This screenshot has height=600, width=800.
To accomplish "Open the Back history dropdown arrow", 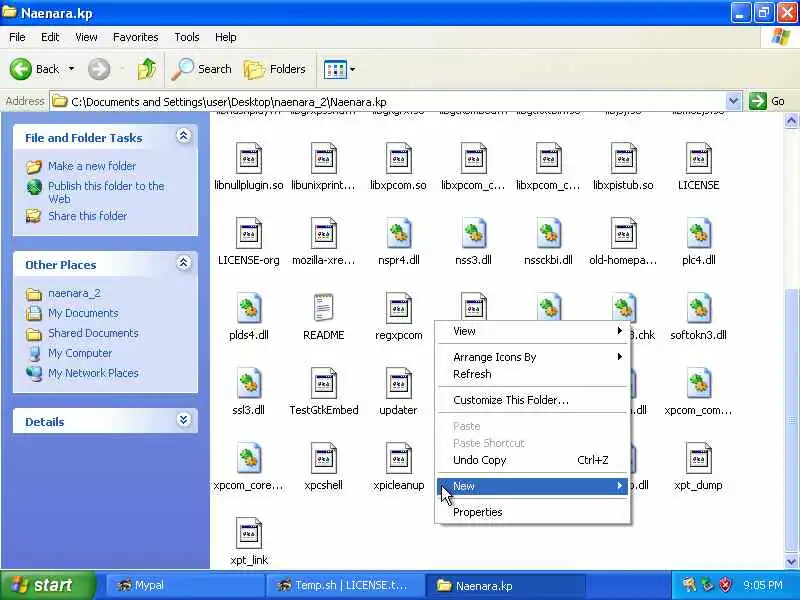I will tap(71, 69).
